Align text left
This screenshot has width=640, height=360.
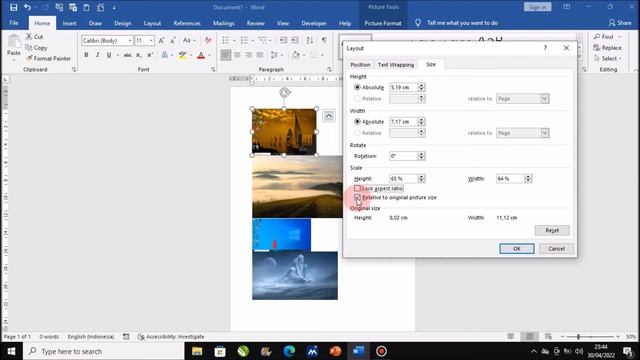226,55
